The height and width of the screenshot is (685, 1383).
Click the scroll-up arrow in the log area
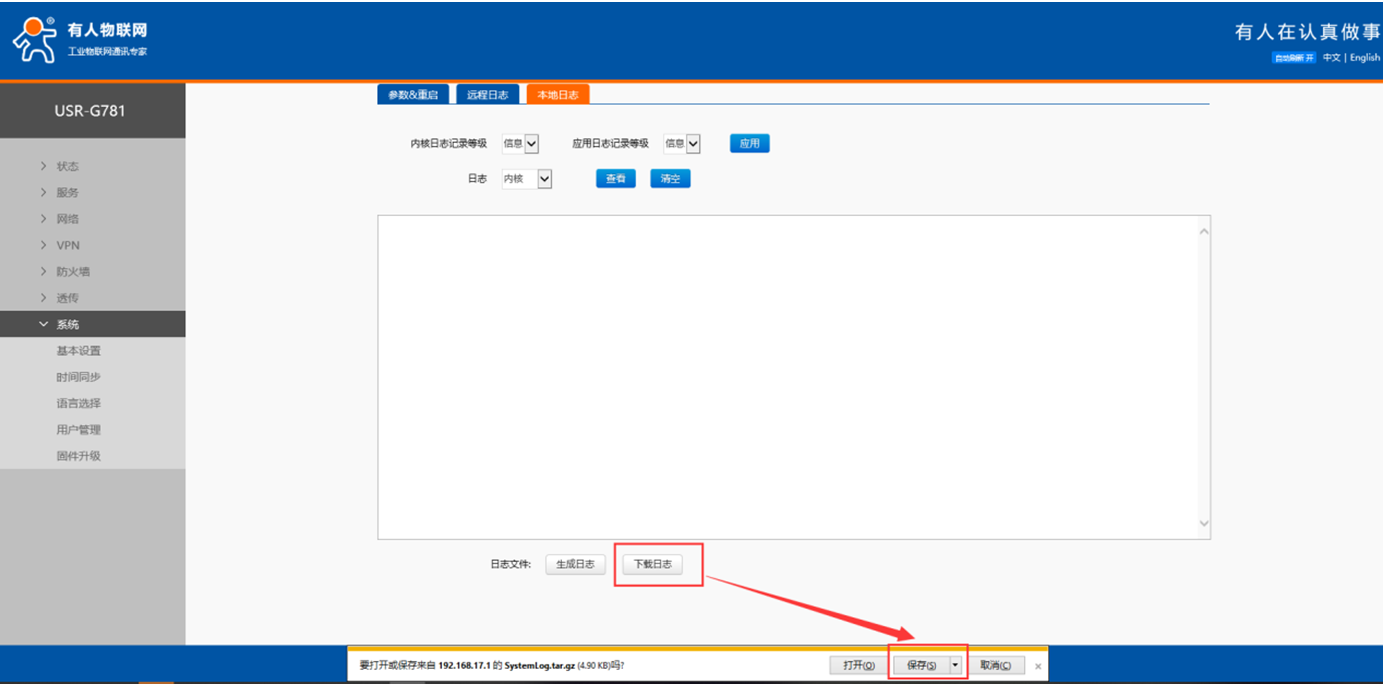click(1203, 232)
